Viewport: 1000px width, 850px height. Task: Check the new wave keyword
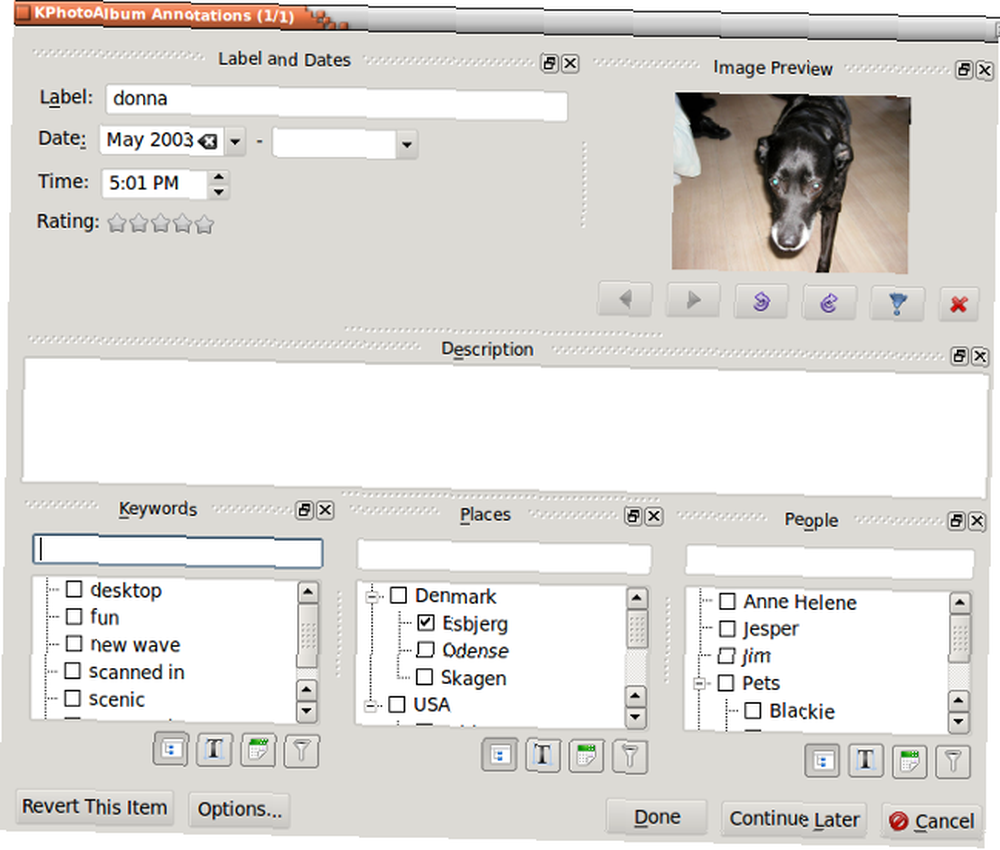(74, 643)
